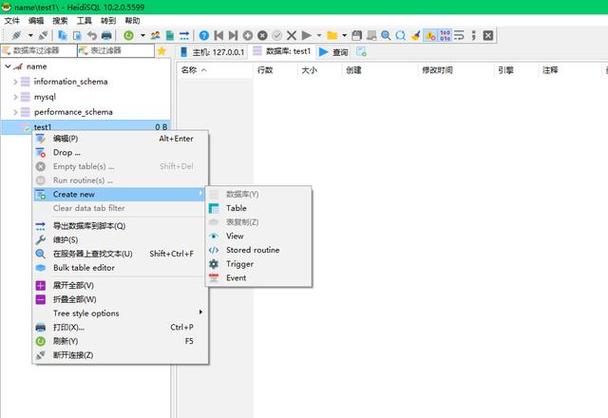Screen dimensions: 608x418
Task: Open the session manager connect icon
Action: point(16,36)
